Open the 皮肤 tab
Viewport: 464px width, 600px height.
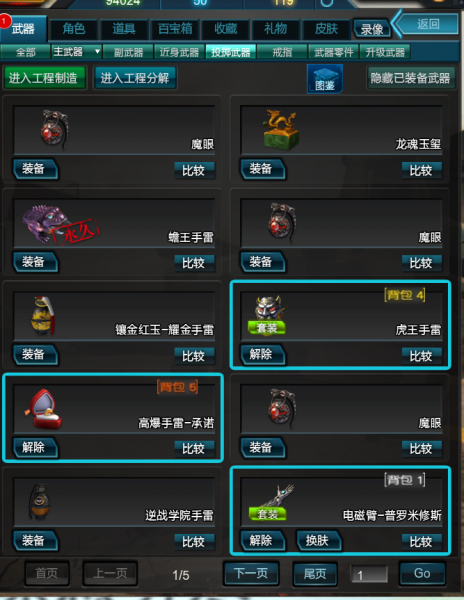326,29
